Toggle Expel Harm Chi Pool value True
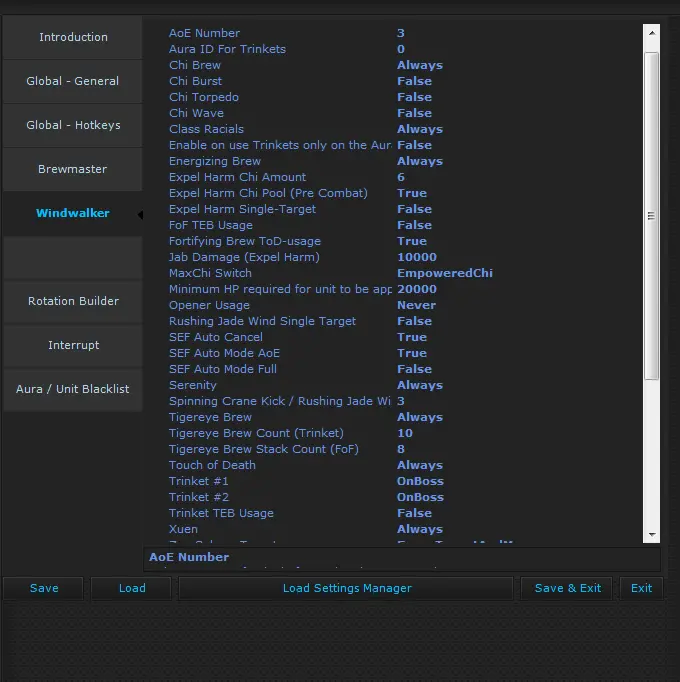Viewport: 680px width, 682px height. pyautogui.click(x=412, y=193)
